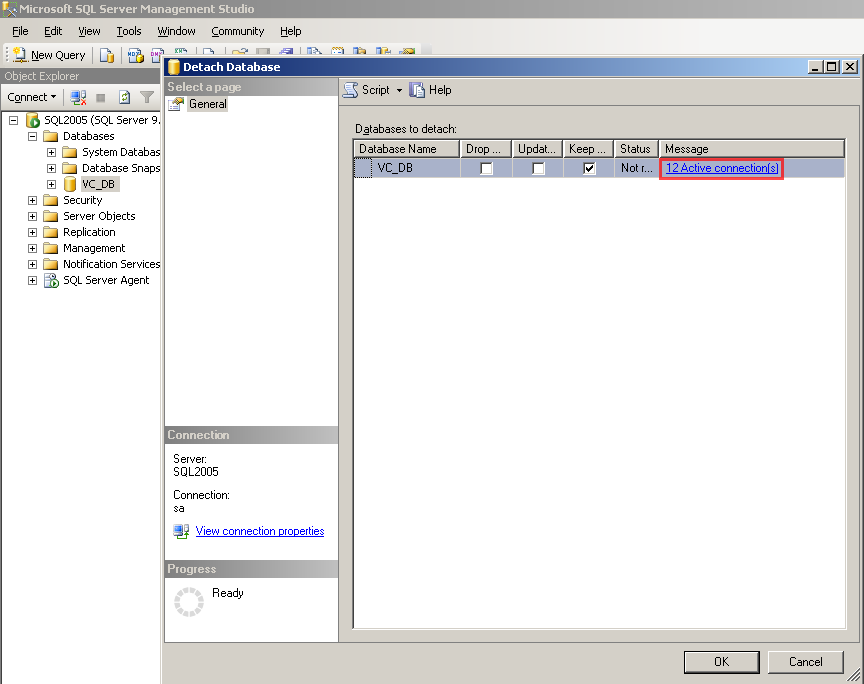This screenshot has height=684, width=864.
Task: Click the Script icon in Detach dialog
Action: 351,90
